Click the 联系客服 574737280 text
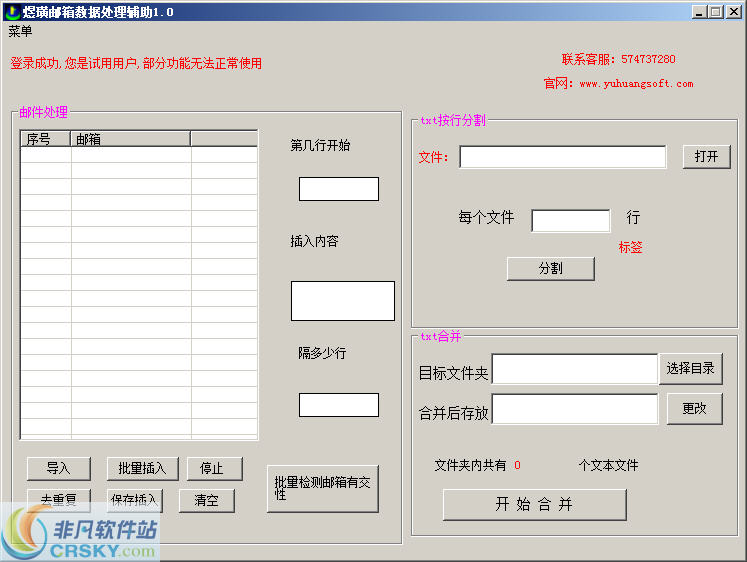 tap(618, 59)
